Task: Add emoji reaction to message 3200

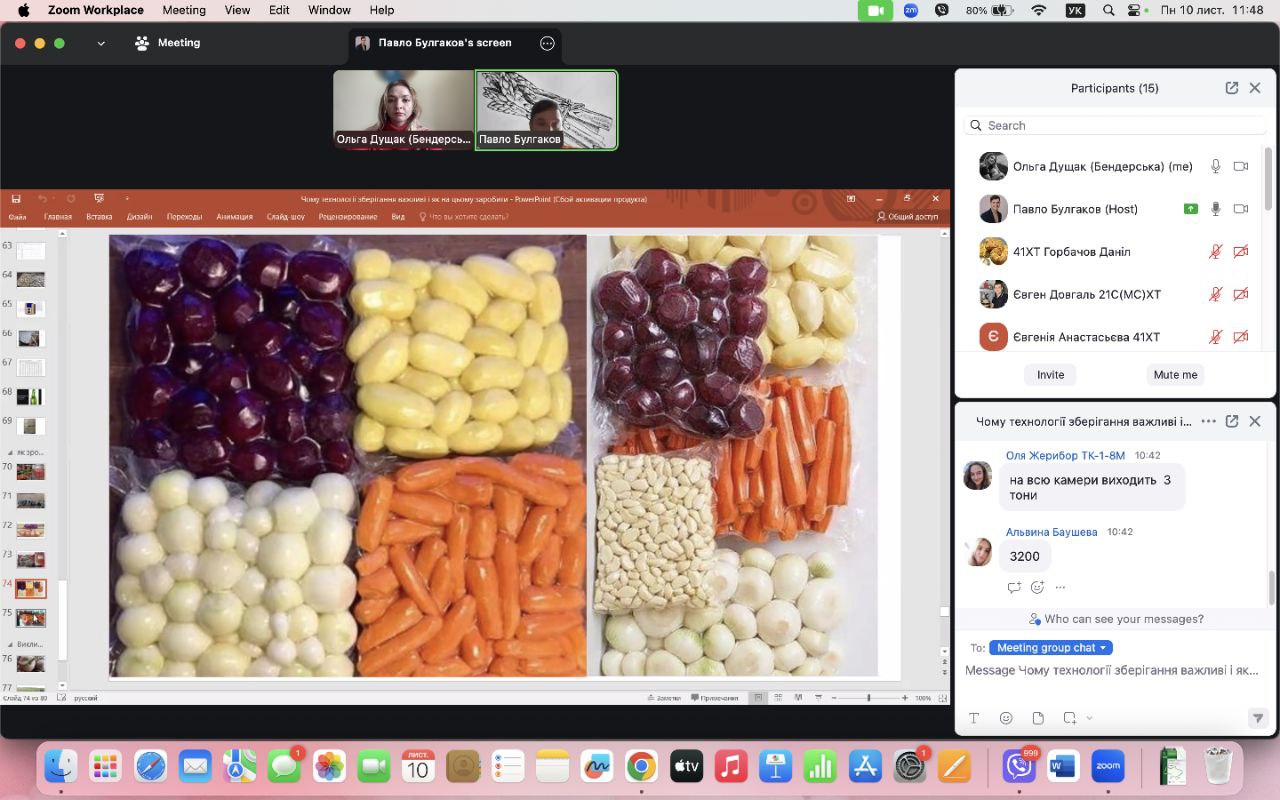Action: point(1037,587)
